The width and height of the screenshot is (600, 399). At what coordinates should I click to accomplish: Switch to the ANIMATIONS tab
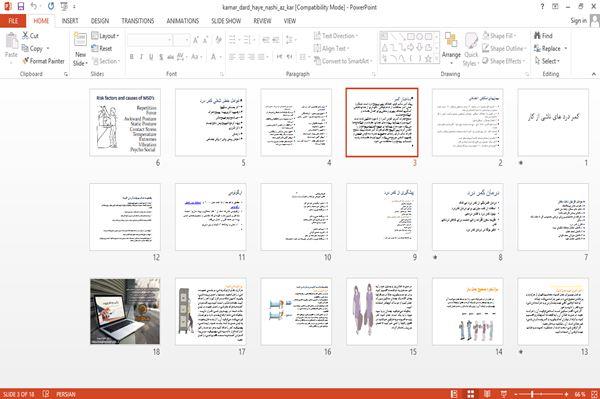click(x=183, y=21)
